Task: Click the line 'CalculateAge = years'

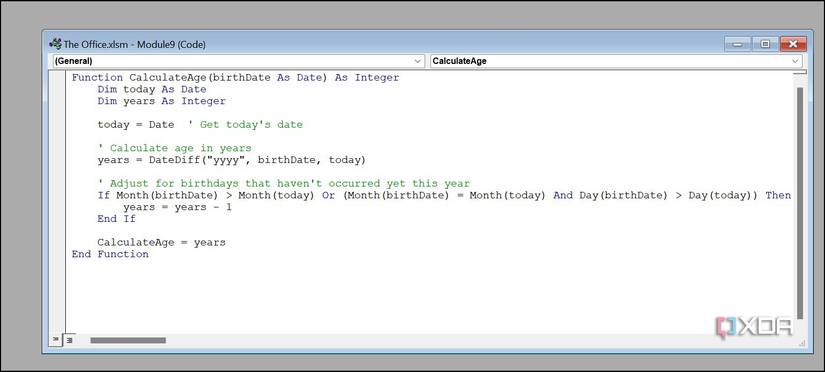Action: pyautogui.click(x=162, y=243)
